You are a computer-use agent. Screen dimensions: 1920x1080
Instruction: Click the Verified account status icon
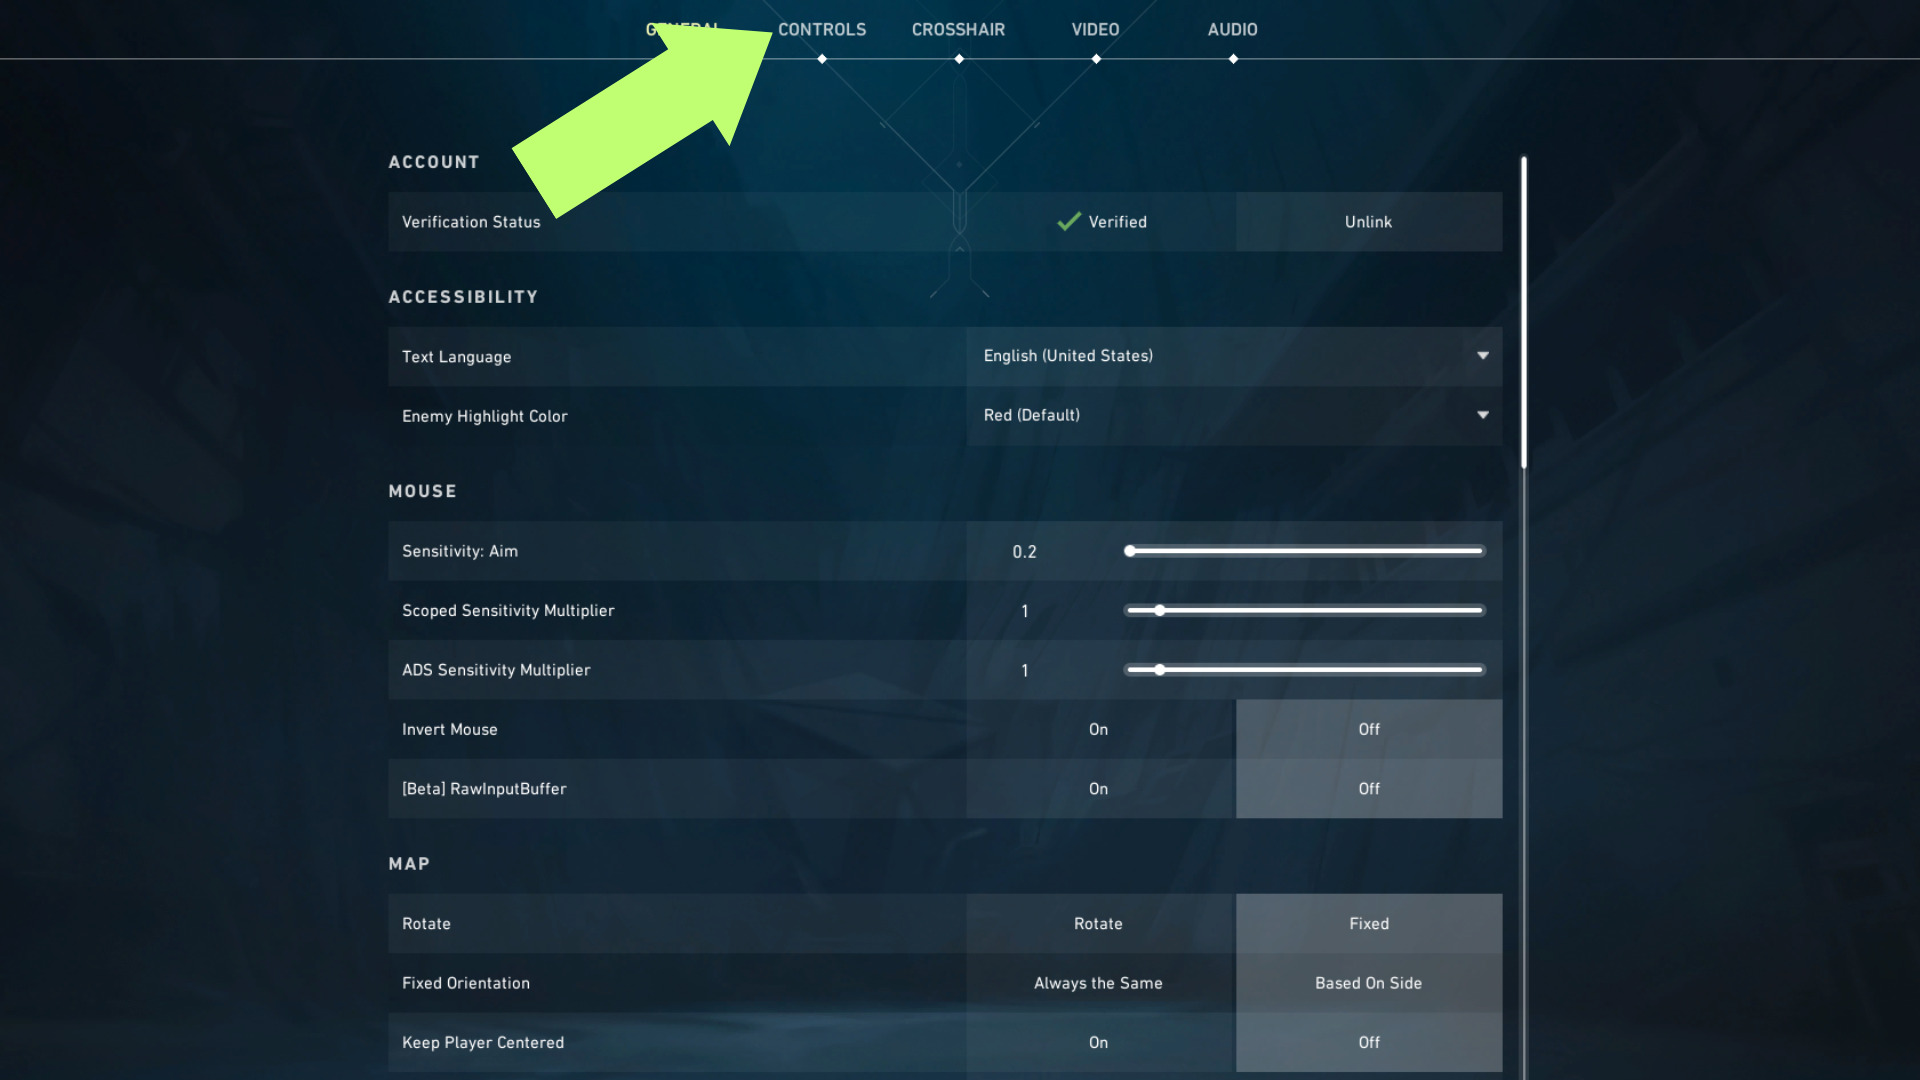pyautogui.click(x=1064, y=220)
